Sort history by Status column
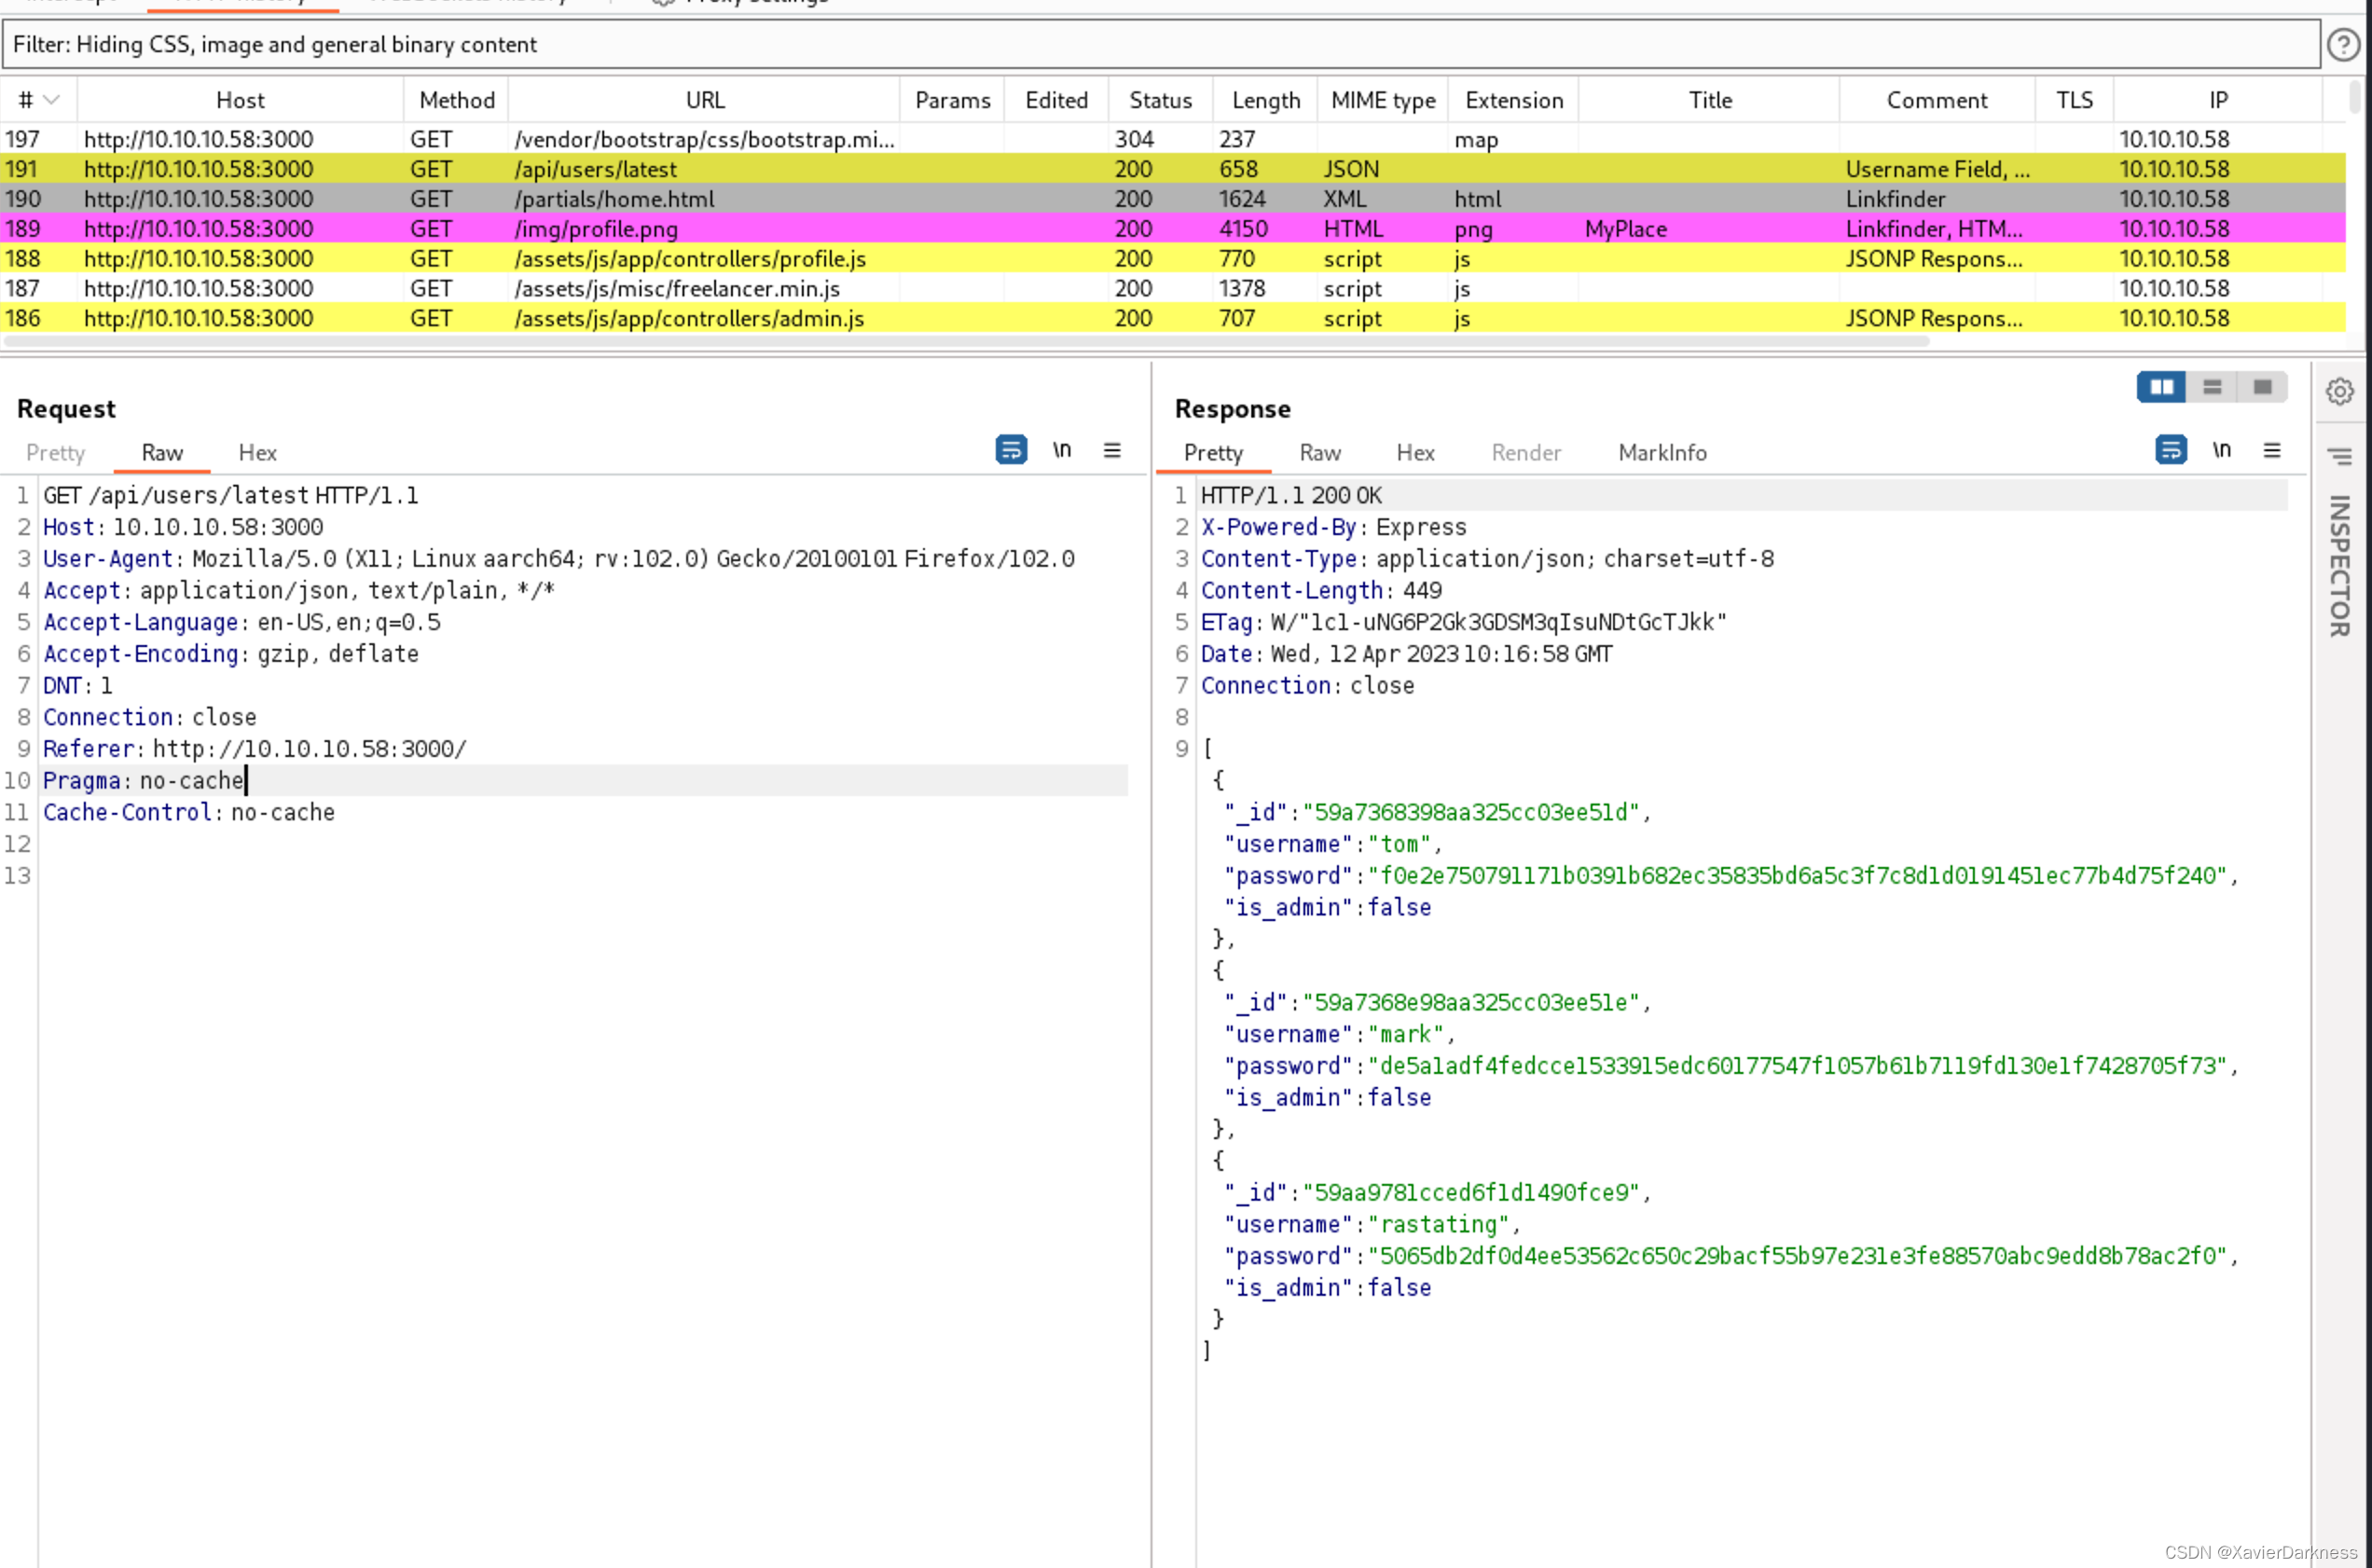The height and width of the screenshot is (1568, 2372). click(x=1160, y=100)
